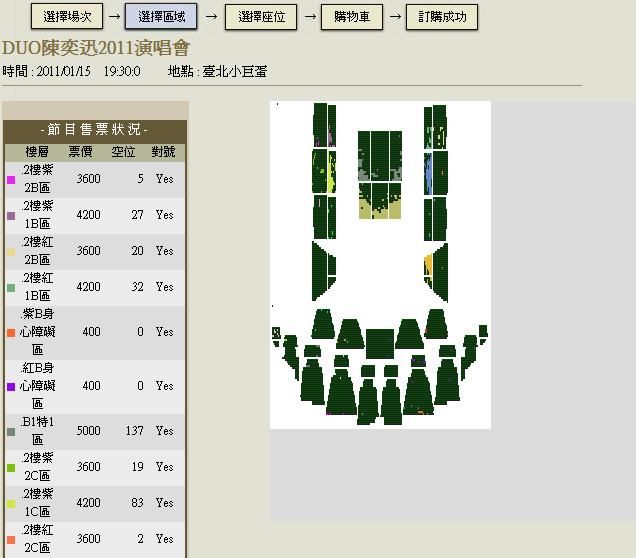Select the 2樓紫2B區 area name
This screenshot has height=558, width=636.
tap(37, 179)
